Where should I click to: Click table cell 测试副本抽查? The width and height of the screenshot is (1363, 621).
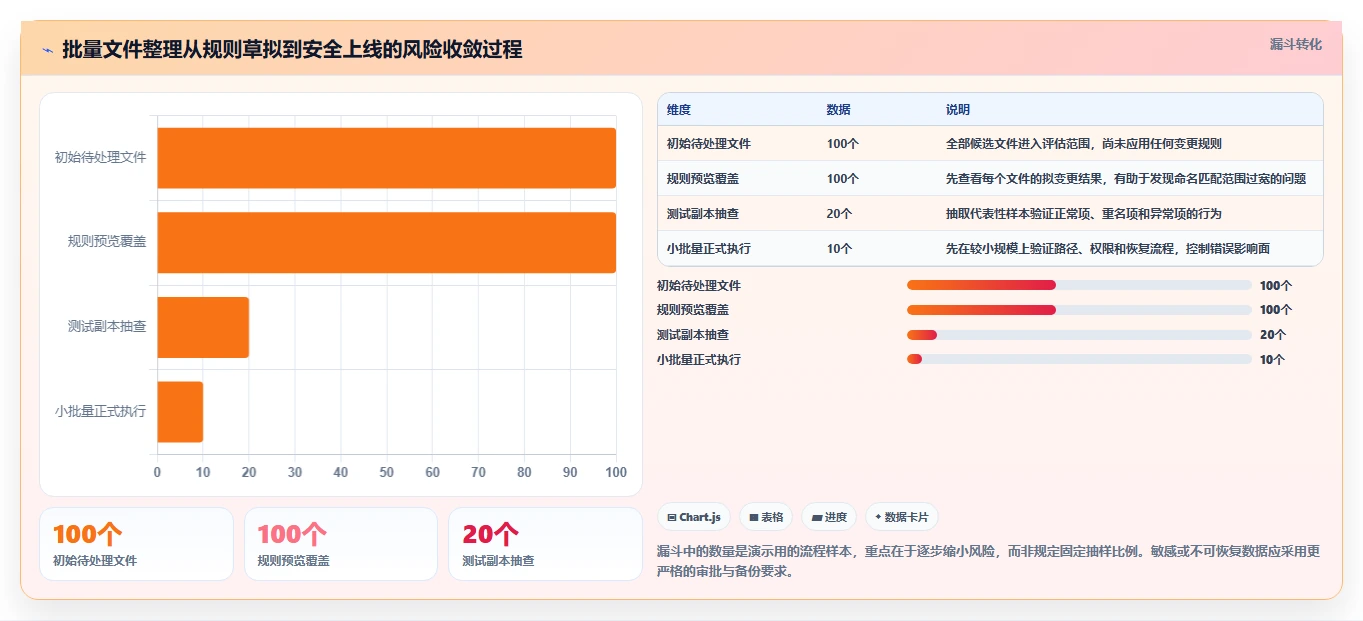tap(703, 214)
